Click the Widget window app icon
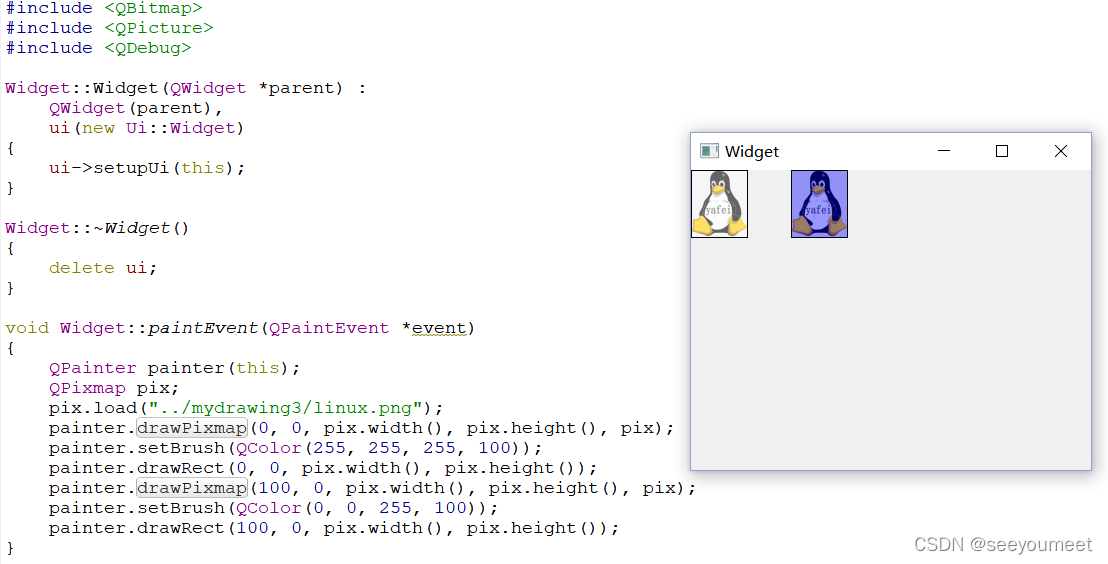 709,151
